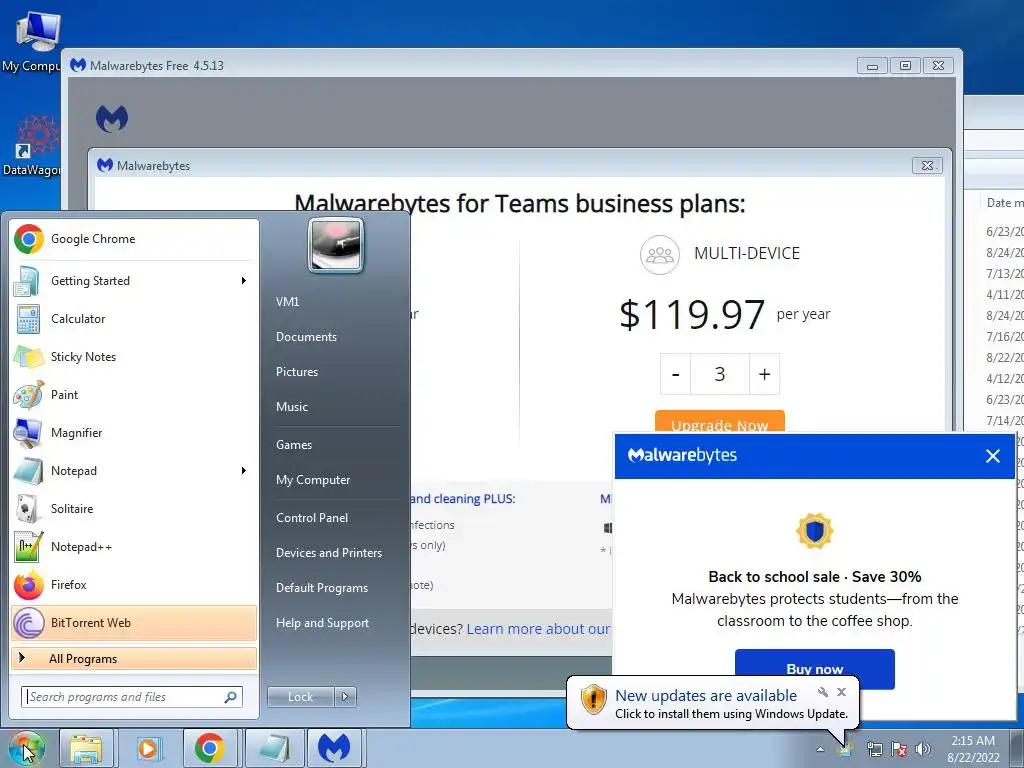The width and height of the screenshot is (1024, 768).
Task: Expand the Notepad jump list arrow
Action: point(244,470)
